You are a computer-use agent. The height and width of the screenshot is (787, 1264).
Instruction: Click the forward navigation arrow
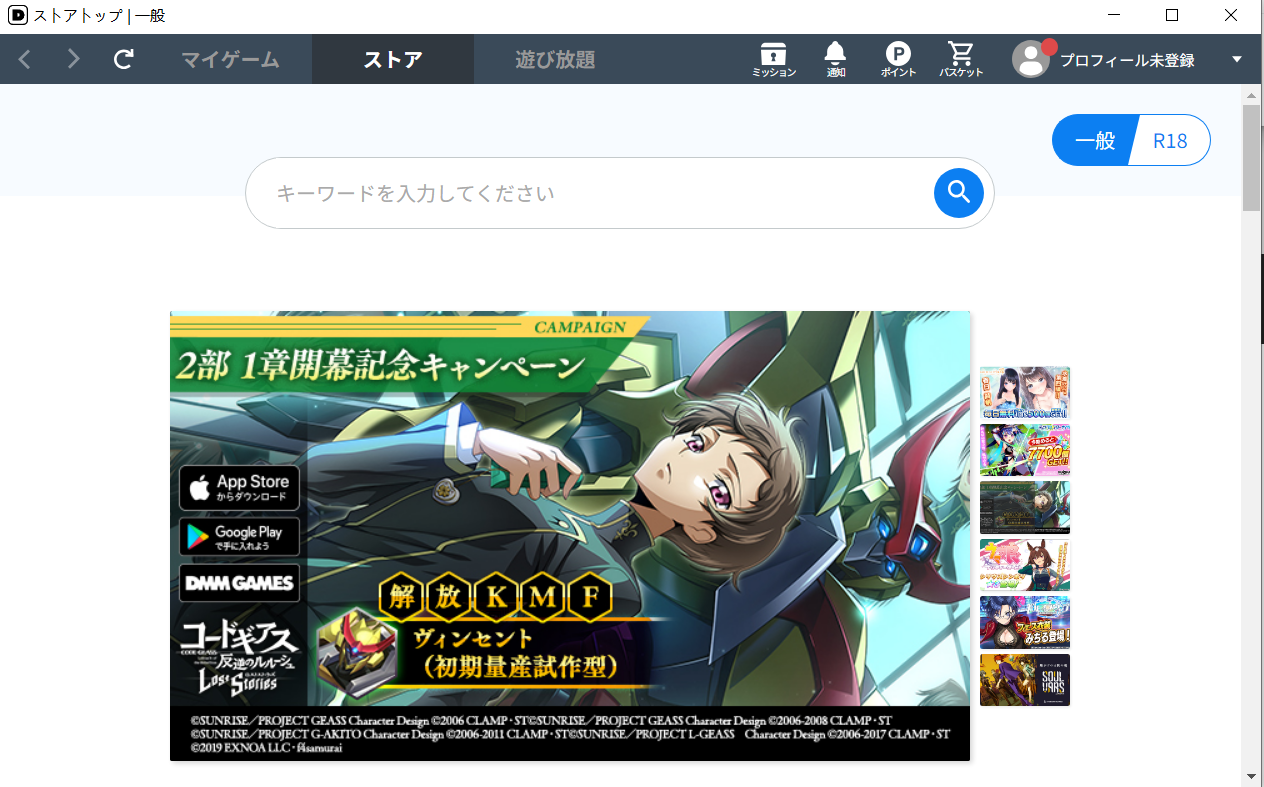pyautogui.click(x=73, y=60)
